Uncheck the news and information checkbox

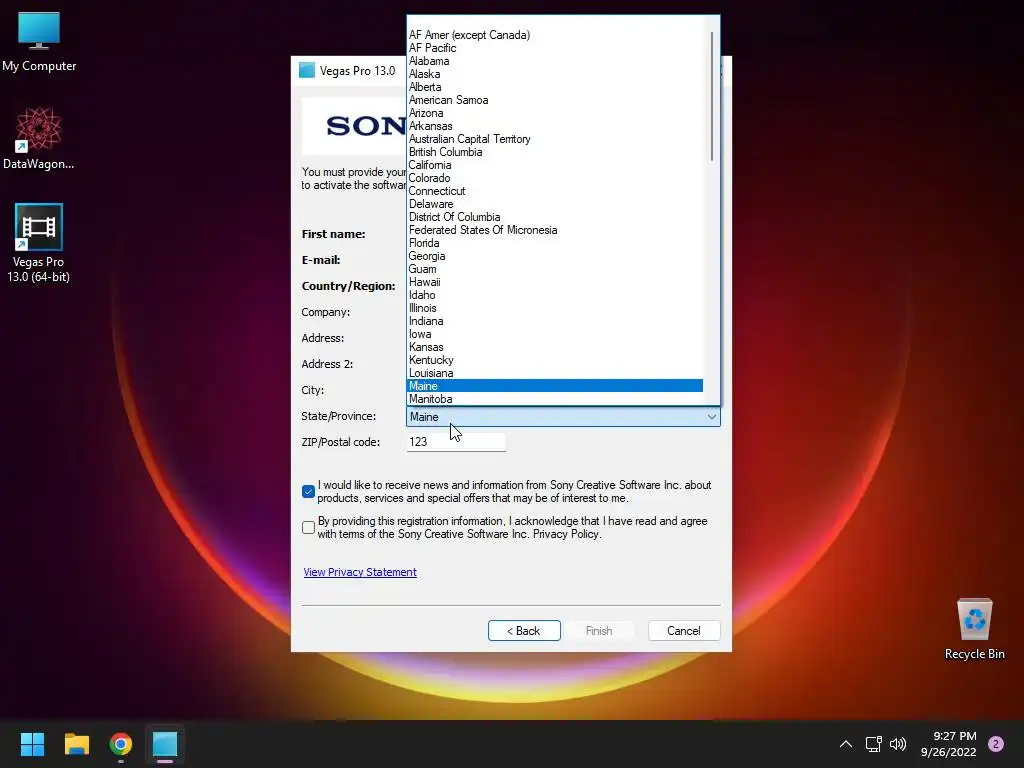click(x=308, y=492)
